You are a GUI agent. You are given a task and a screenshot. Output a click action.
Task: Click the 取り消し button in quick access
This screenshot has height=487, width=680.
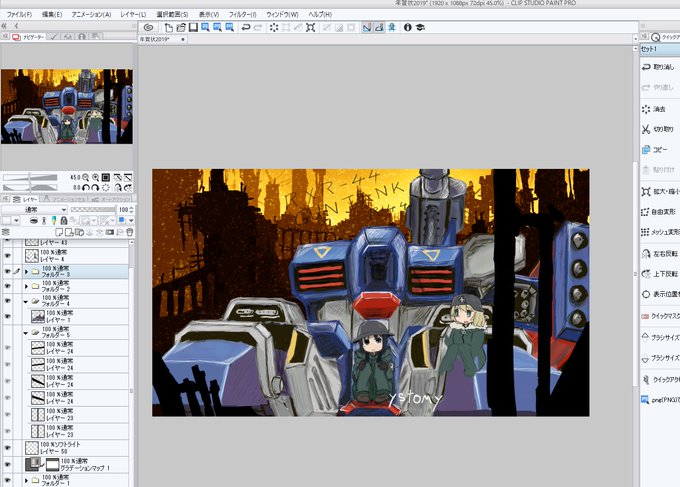[659, 67]
